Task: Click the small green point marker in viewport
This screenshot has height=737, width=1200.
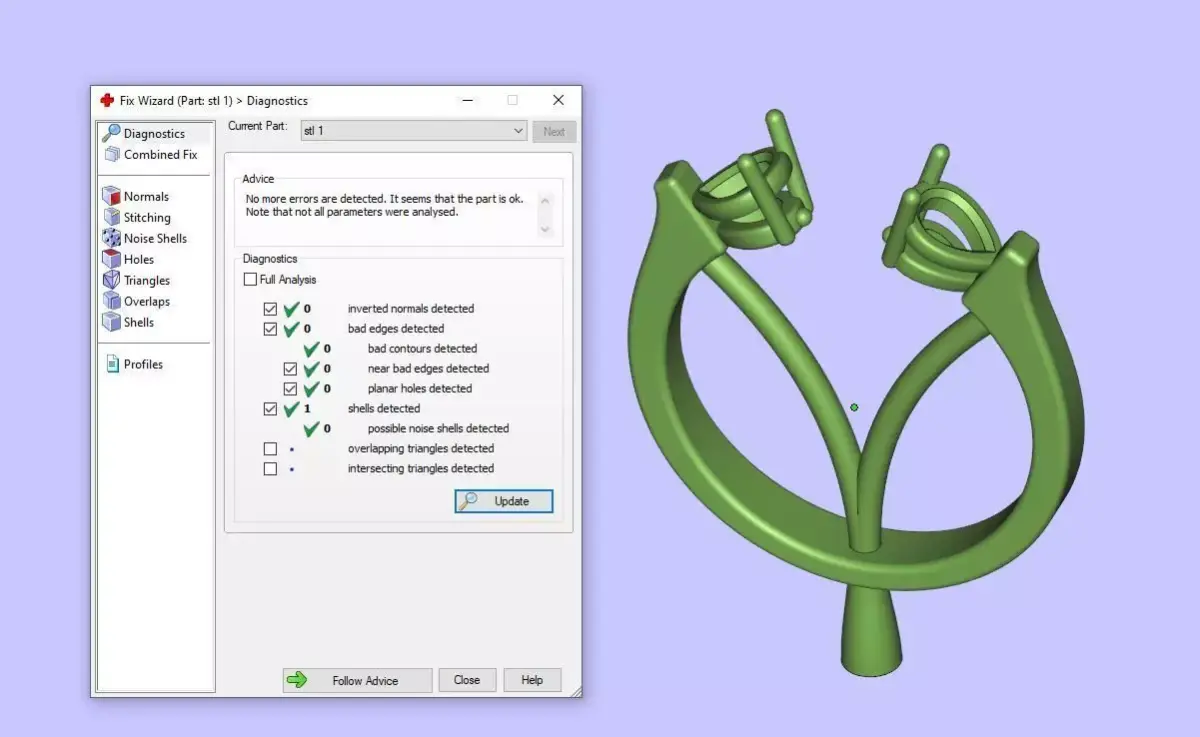Action: [x=854, y=407]
